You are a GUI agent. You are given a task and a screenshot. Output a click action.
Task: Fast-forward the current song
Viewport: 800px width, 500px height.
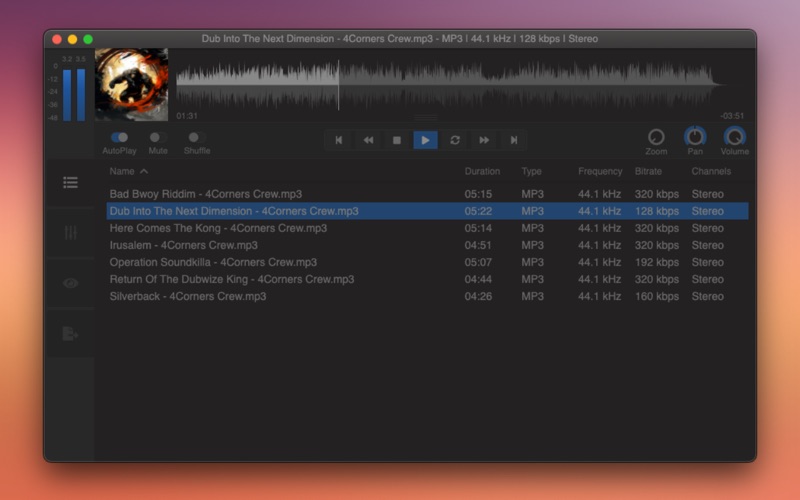pos(484,140)
